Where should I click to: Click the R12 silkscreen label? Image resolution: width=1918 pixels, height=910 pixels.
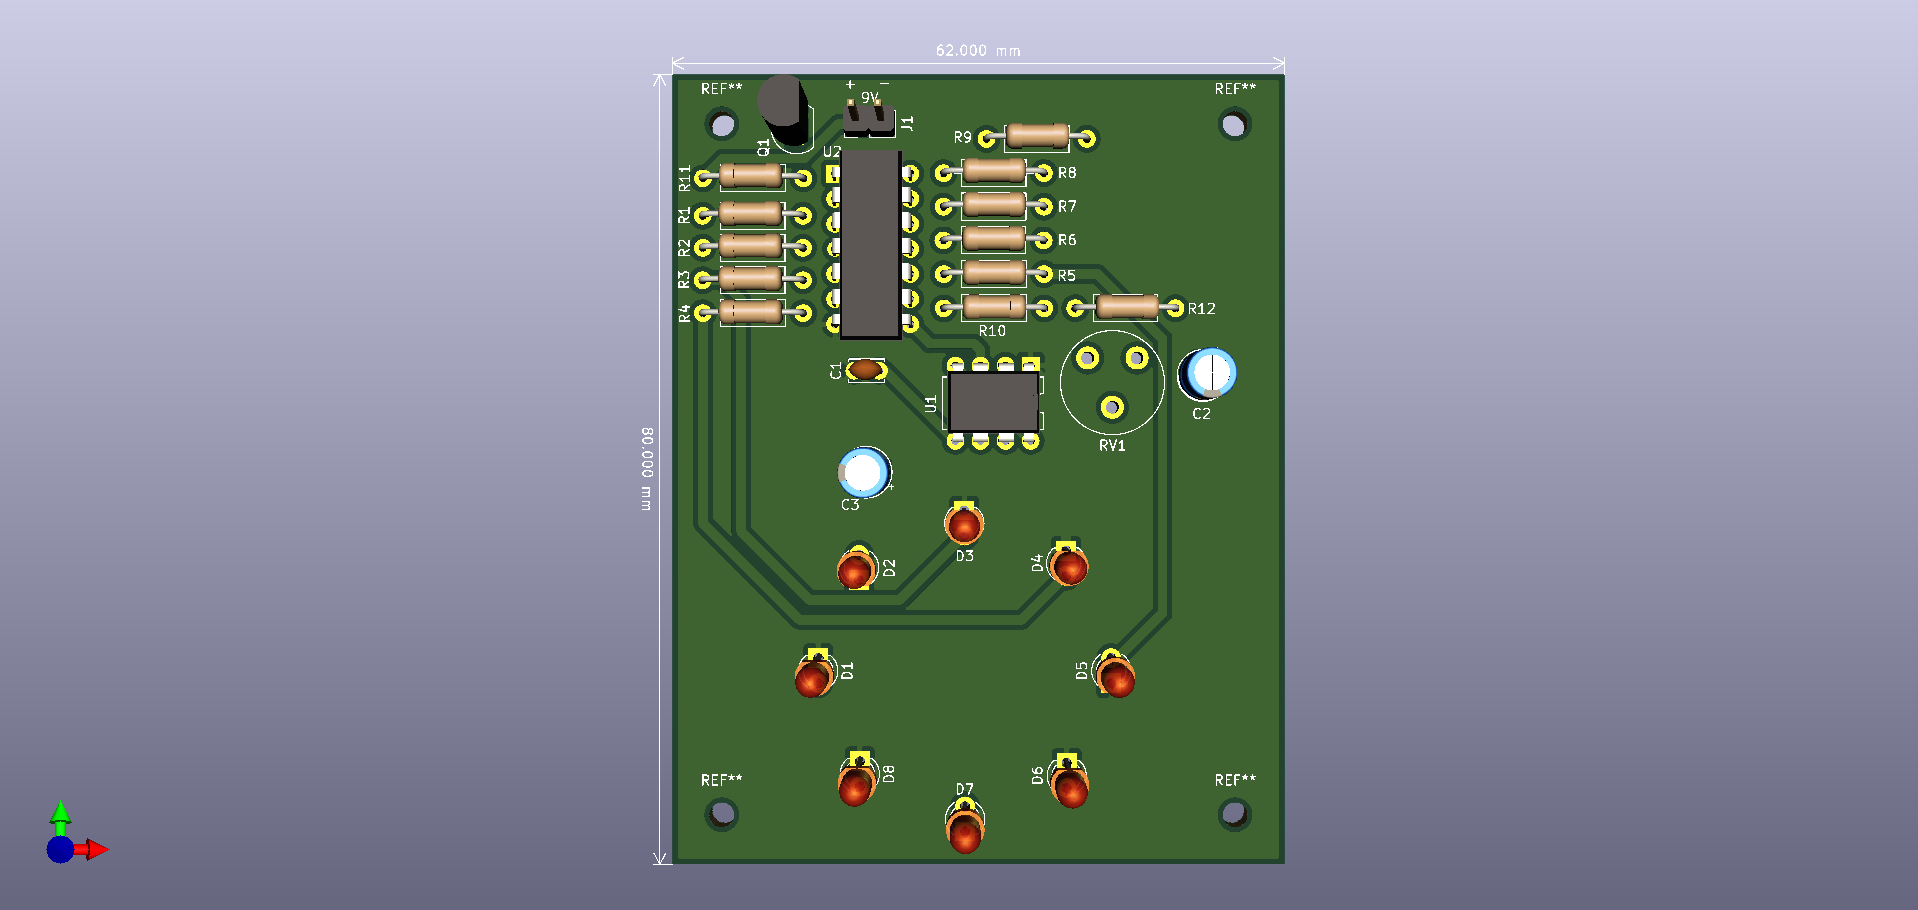(x=1202, y=309)
